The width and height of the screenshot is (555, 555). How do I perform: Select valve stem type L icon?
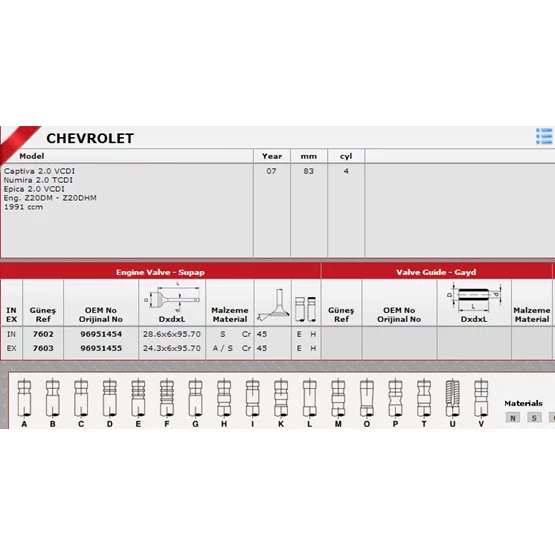pyautogui.click(x=310, y=398)
